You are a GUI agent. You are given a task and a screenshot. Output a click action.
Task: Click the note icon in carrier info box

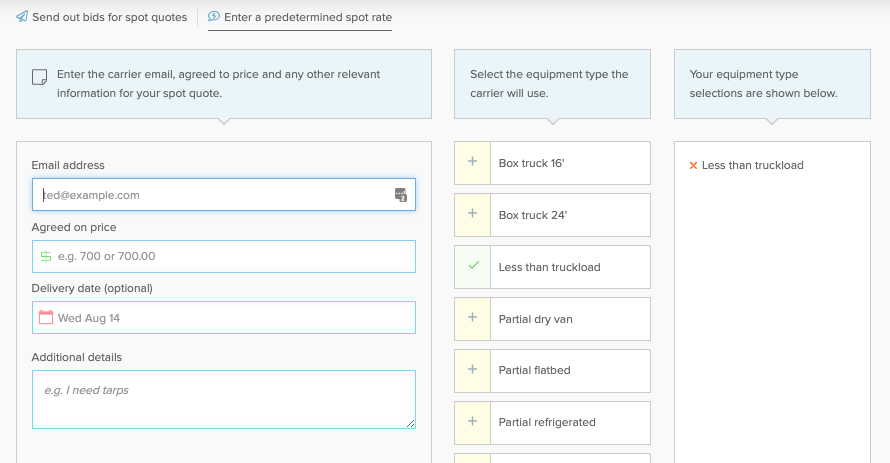tap(40, 77)
